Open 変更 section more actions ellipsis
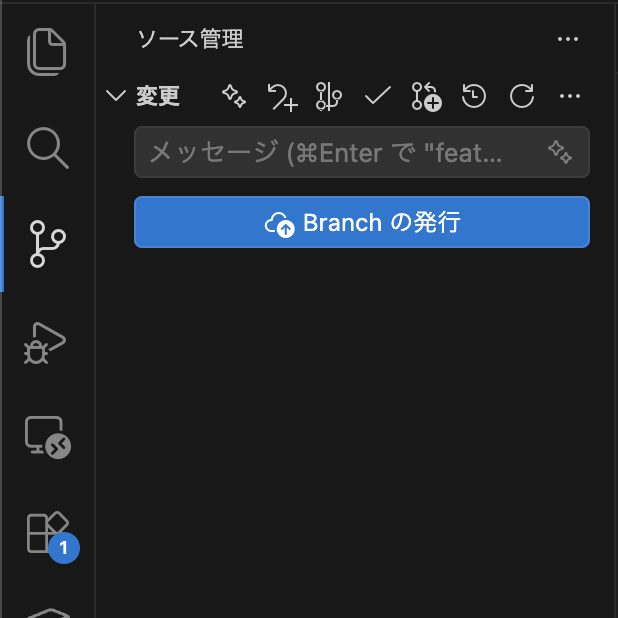 [x=570, y=96]
